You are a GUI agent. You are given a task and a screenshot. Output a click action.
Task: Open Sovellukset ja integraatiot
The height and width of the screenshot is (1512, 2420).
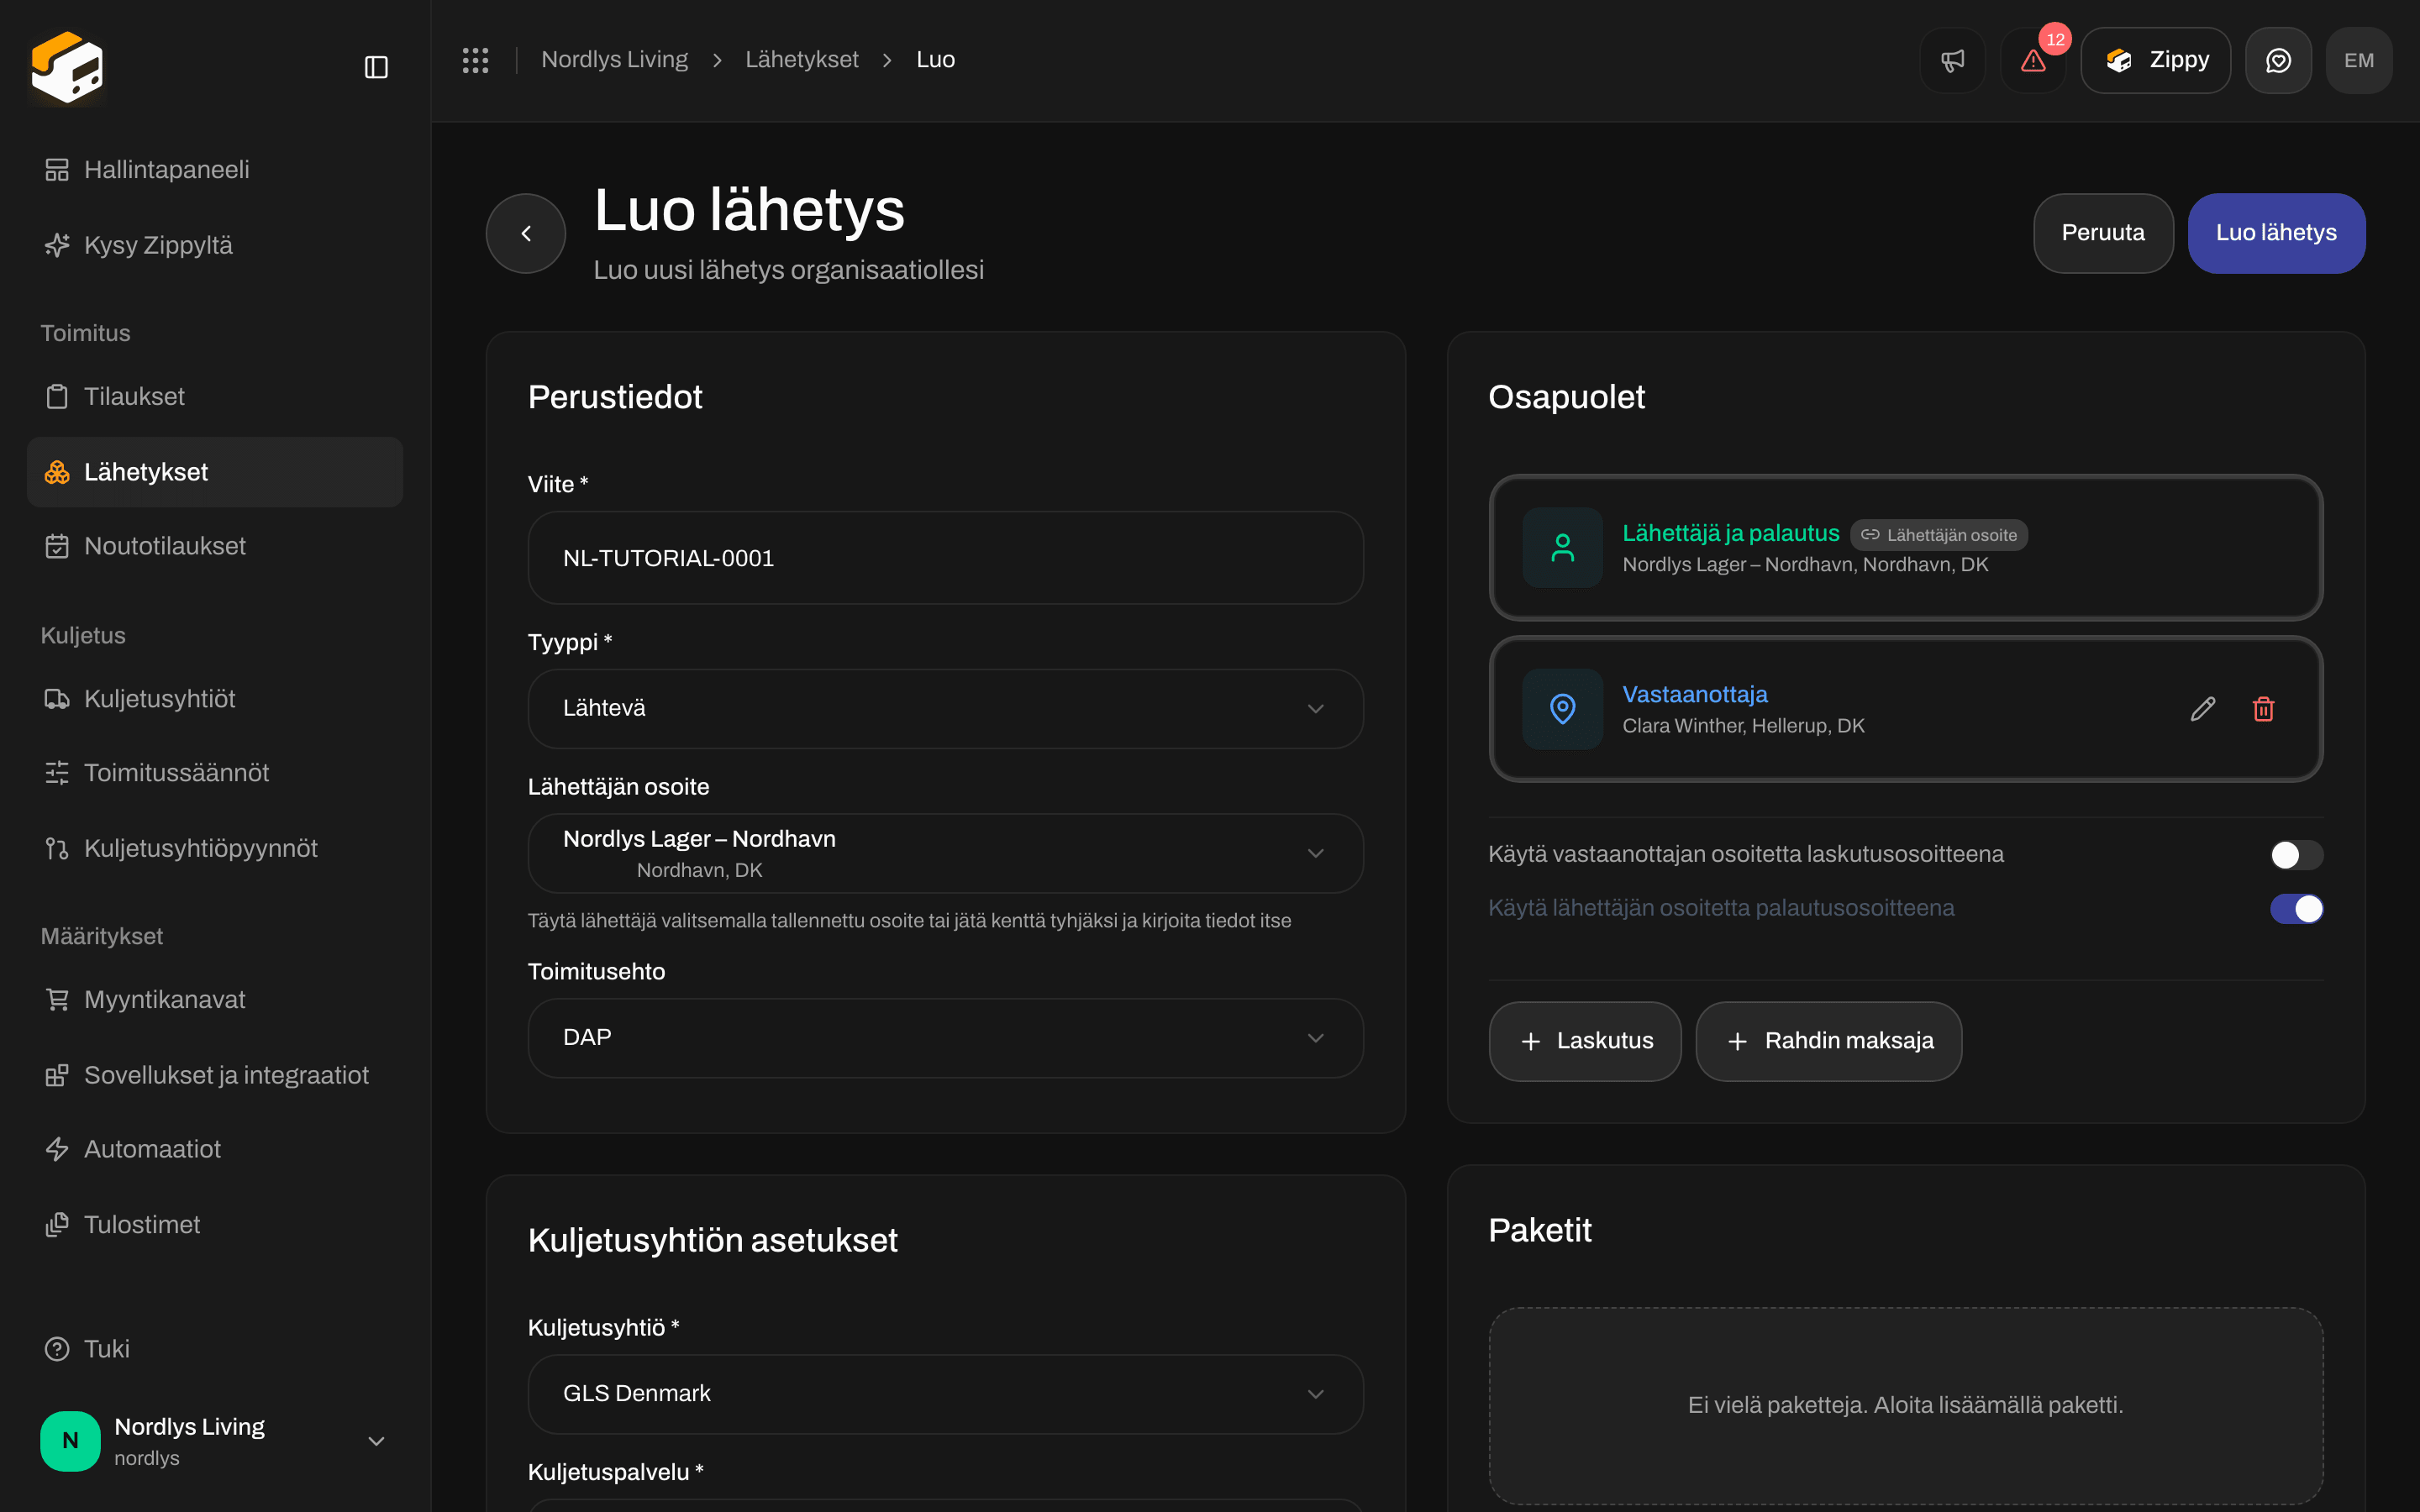tap(215, 1075)
